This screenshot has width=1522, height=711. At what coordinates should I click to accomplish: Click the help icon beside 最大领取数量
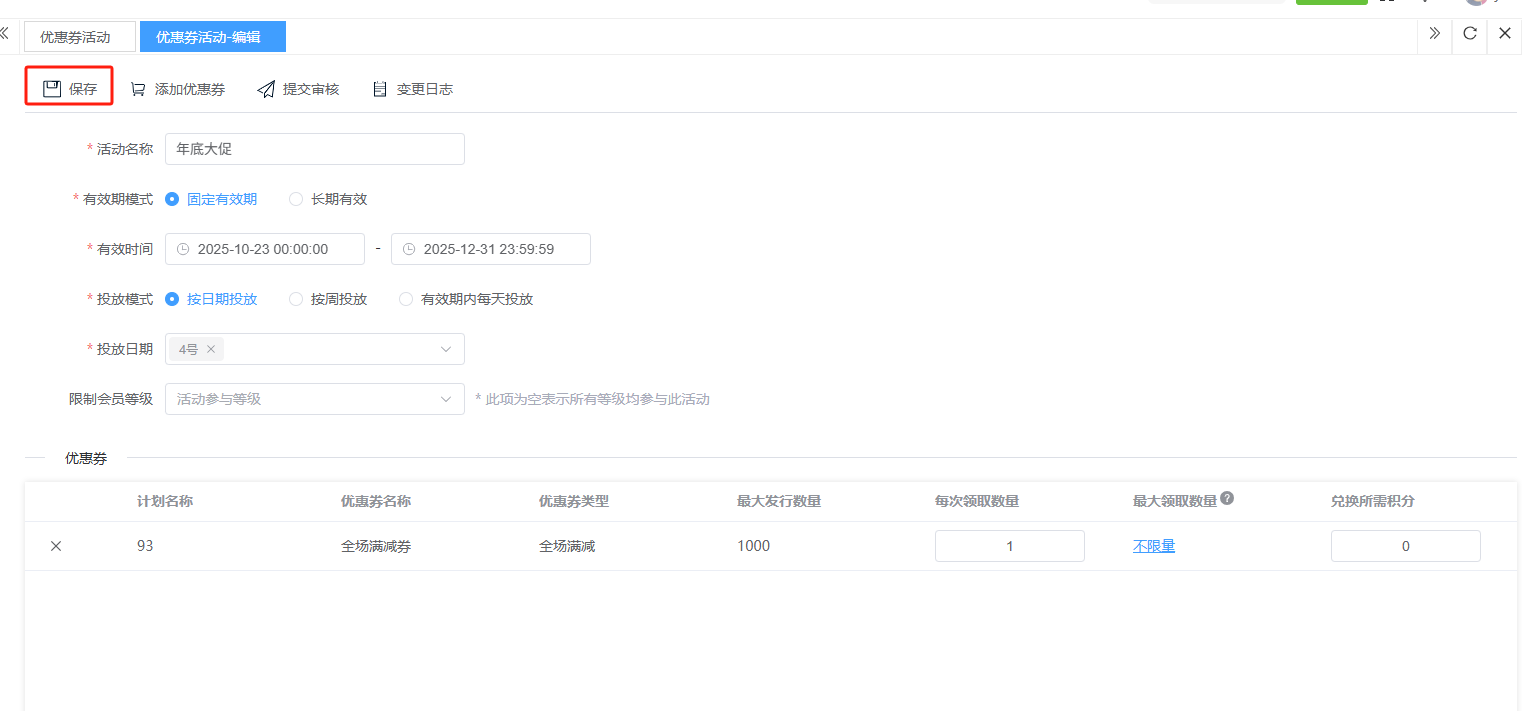tap(1227, 499)
